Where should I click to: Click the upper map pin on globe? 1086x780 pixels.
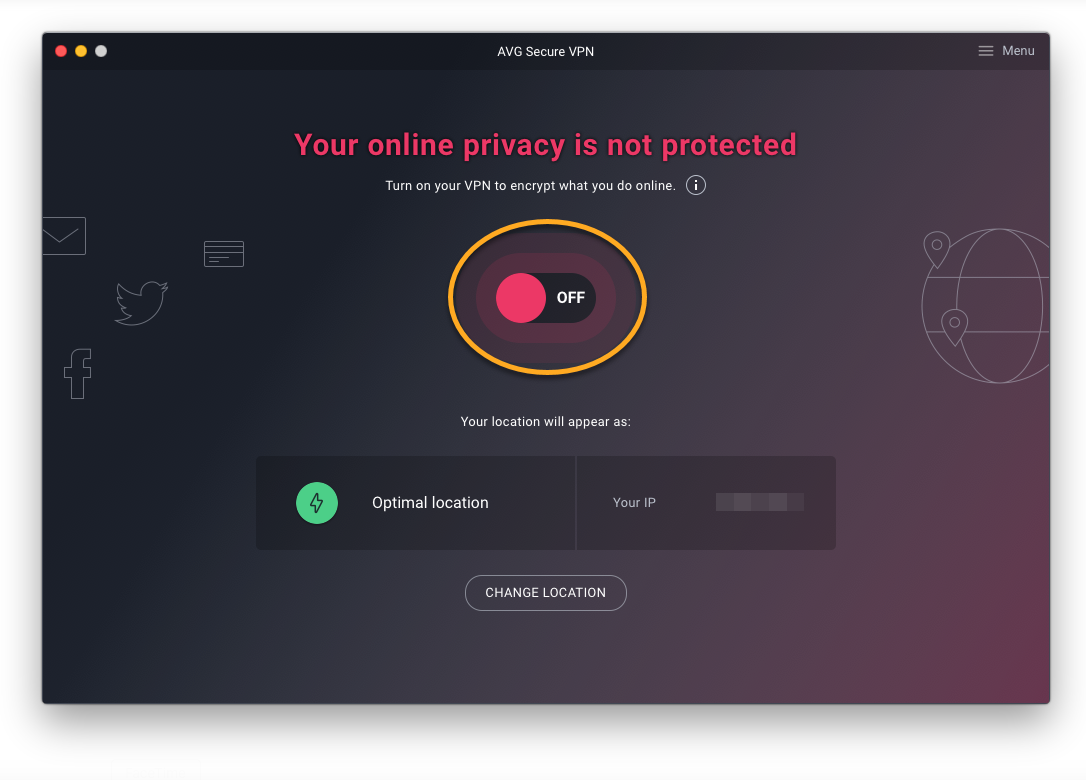(x=936, y=249)
